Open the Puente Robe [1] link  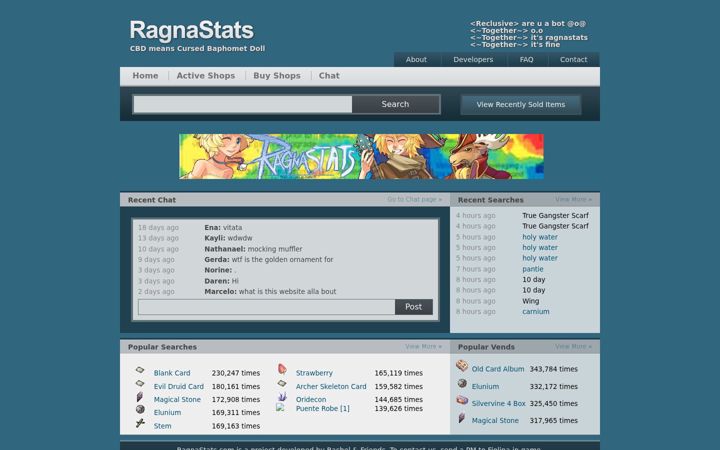(x=323, y=408)
